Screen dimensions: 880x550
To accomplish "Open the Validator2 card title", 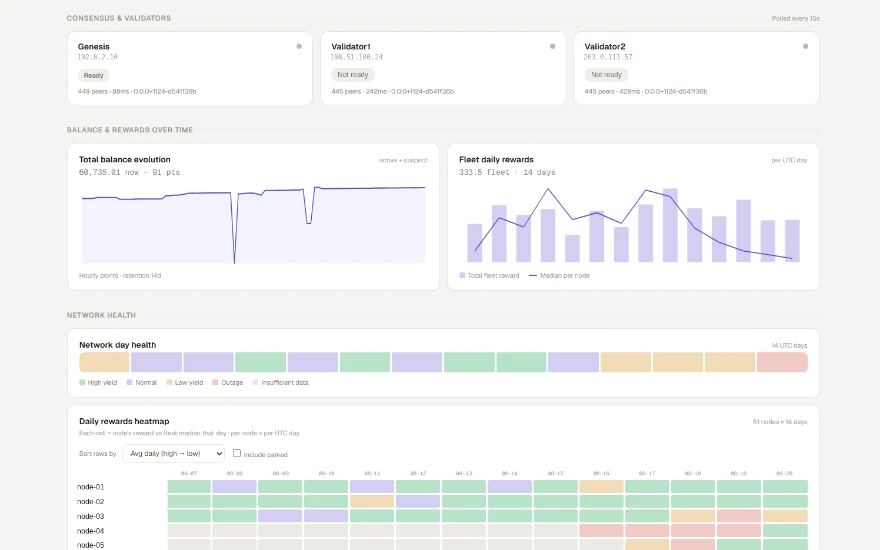I will 604,47.
